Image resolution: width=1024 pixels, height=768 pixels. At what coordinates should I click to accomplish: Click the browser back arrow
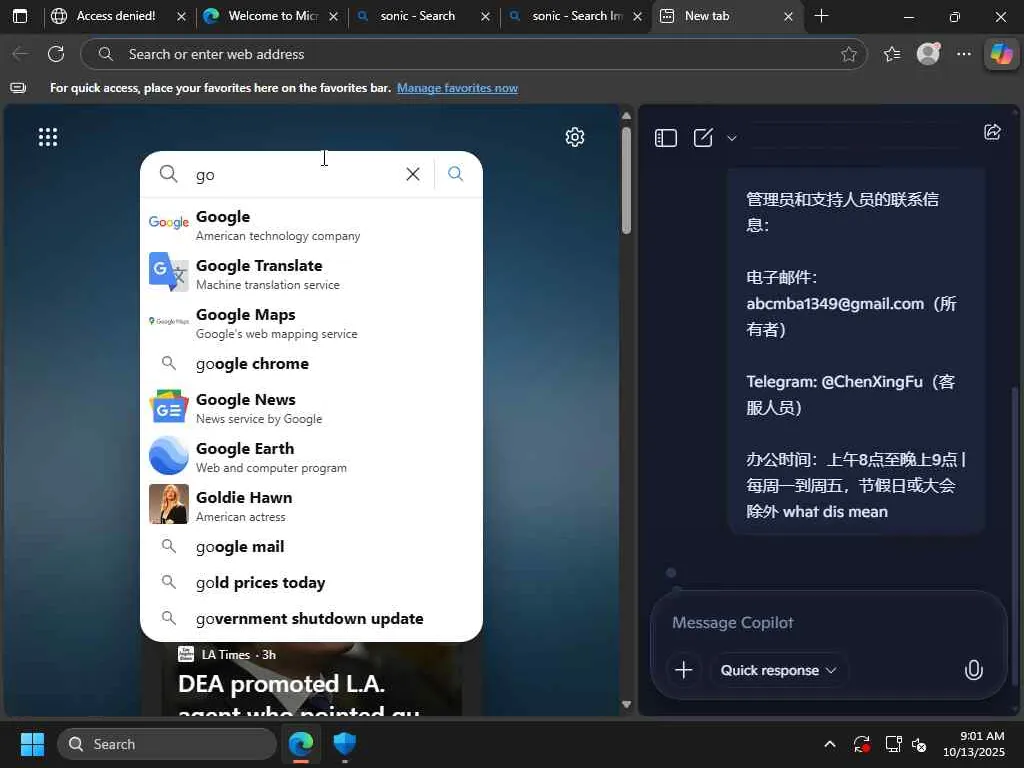coord(21,54)
